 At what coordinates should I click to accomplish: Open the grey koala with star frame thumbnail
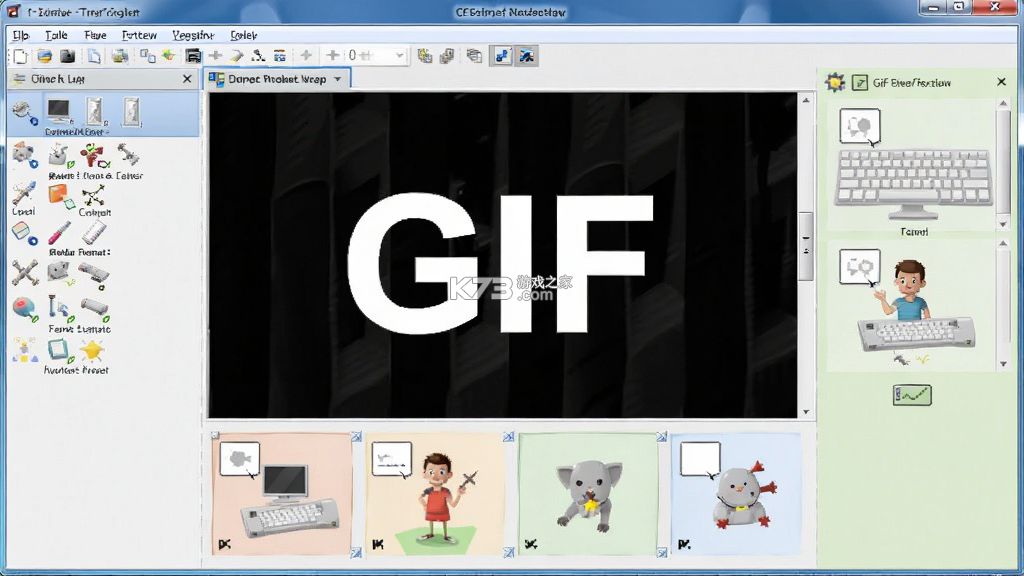pos(588,494)
